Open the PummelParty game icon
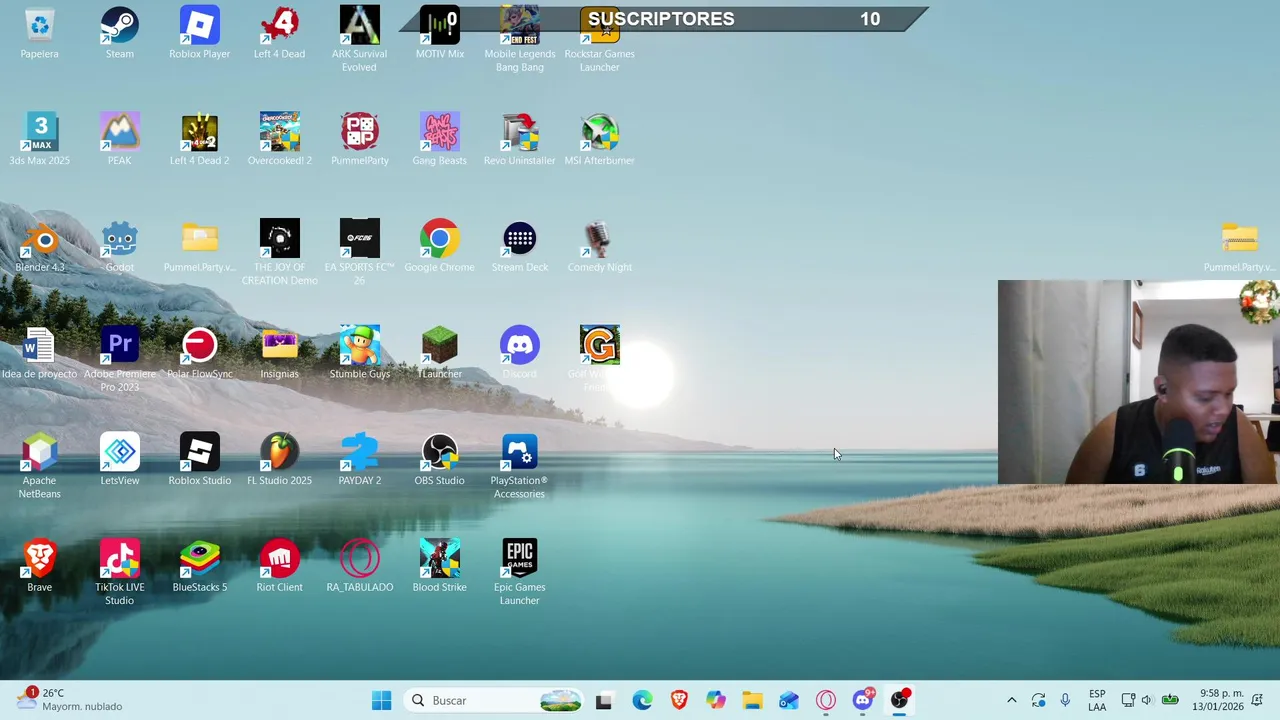Screen dimensions: 1280x720 [359, 139]
